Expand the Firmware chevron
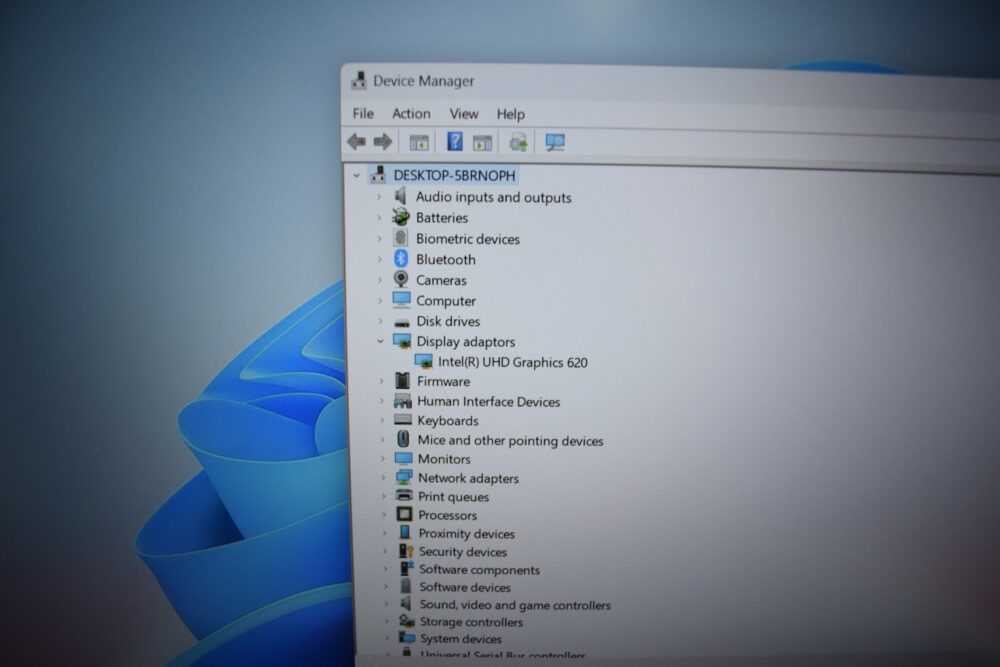Image resolution: width=1000 pixels, height=667 pixels. [381, 381]
